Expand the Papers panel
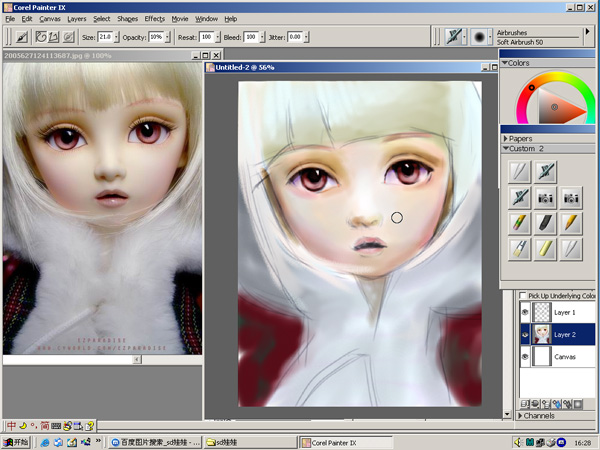600x450 pixels. pos(505,139)
